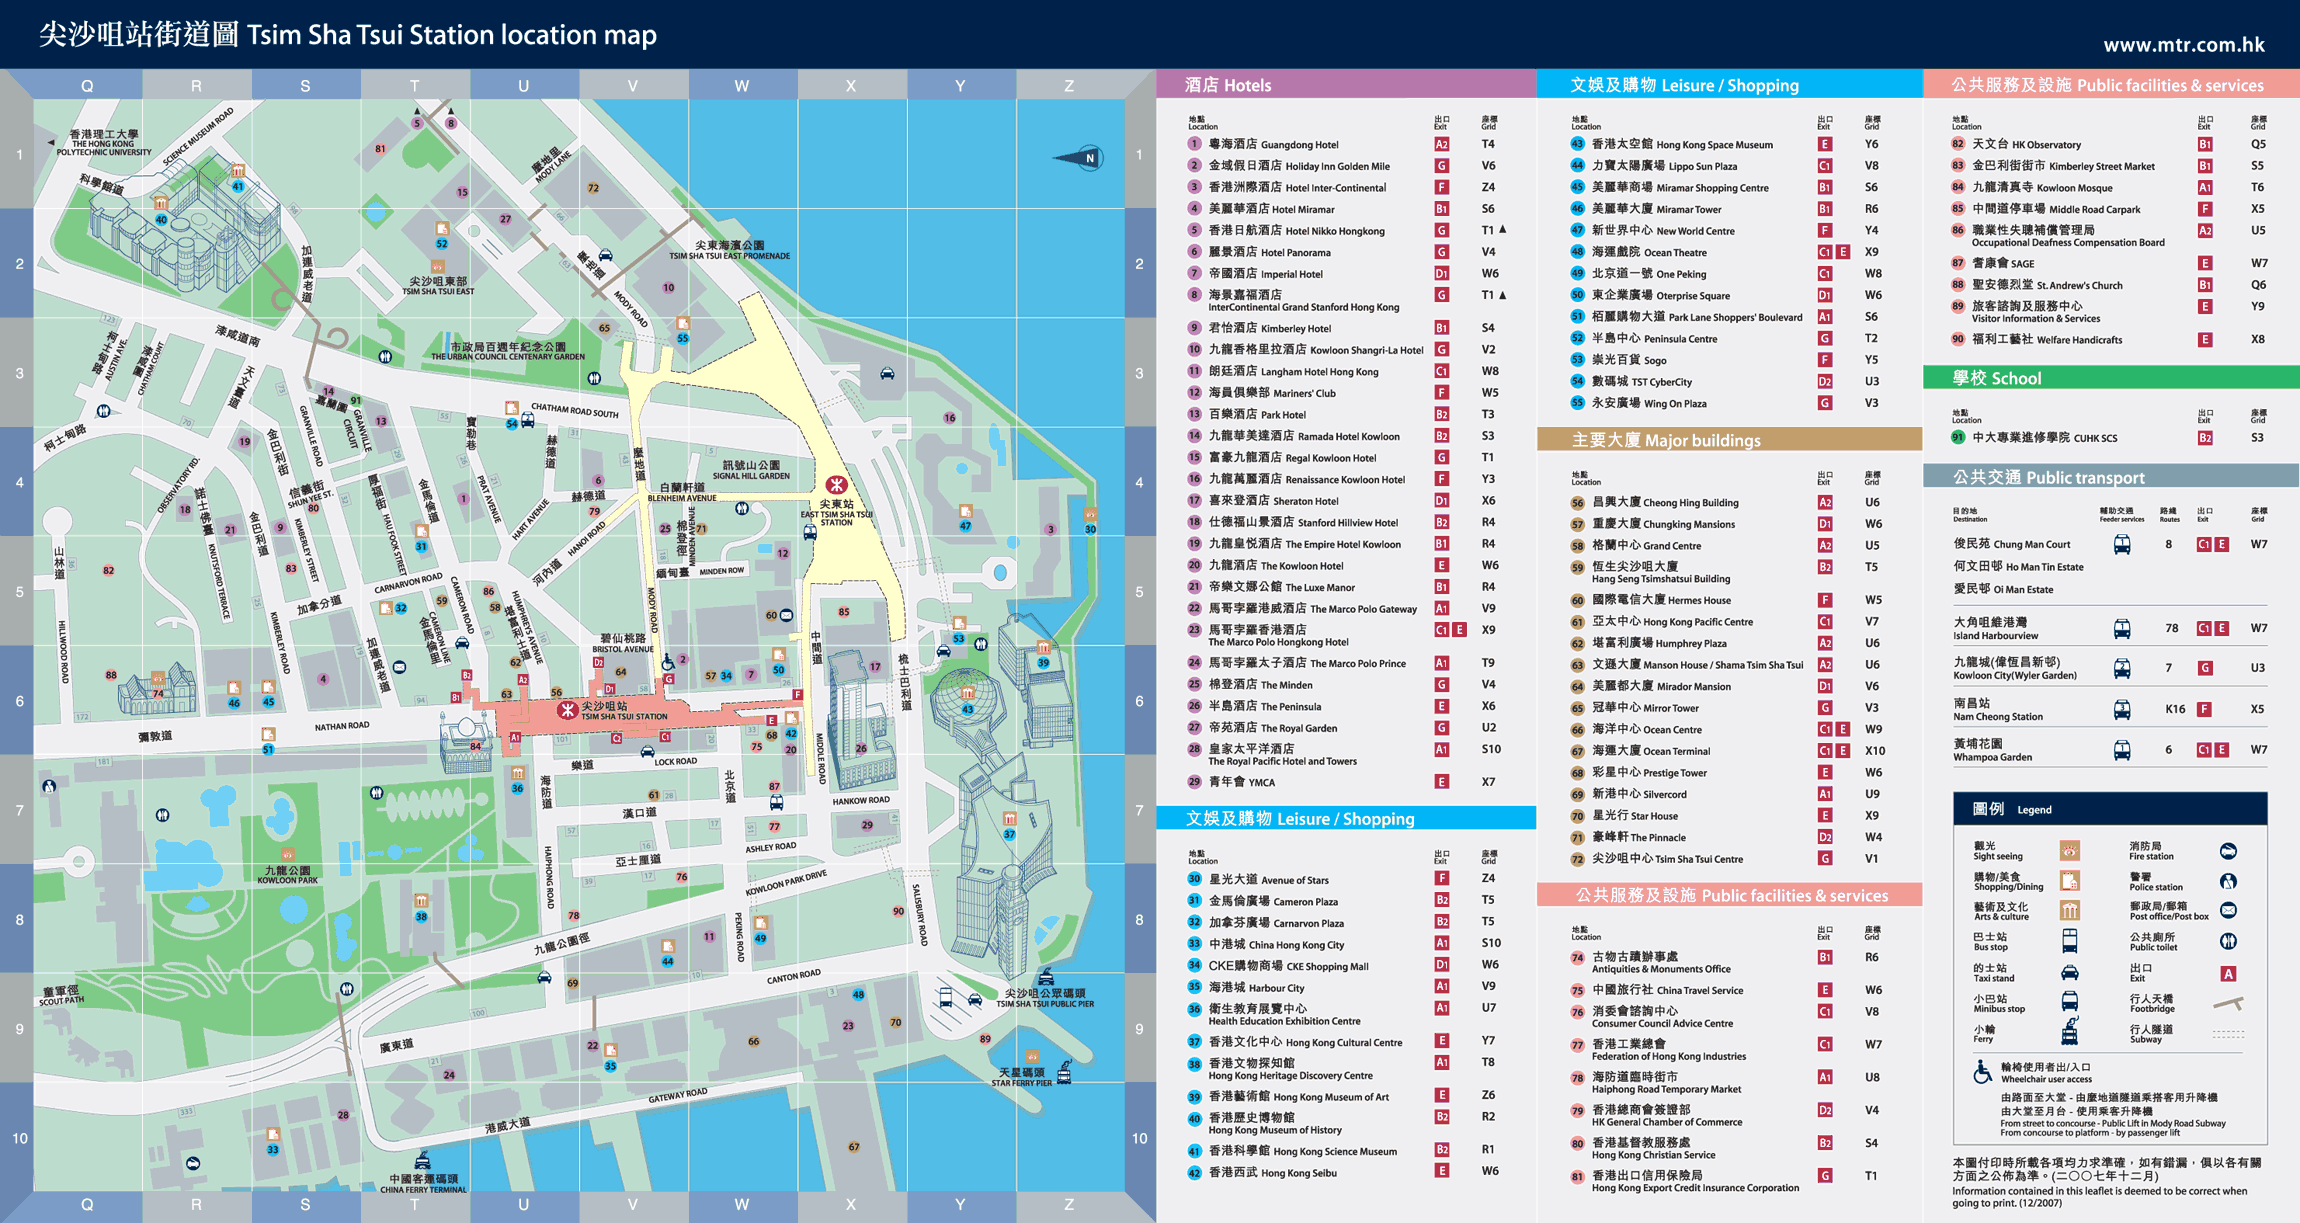Click the Arts & culture icon in the legend
This screenshot has width=2300, height=1223.
pos(2069,911)
